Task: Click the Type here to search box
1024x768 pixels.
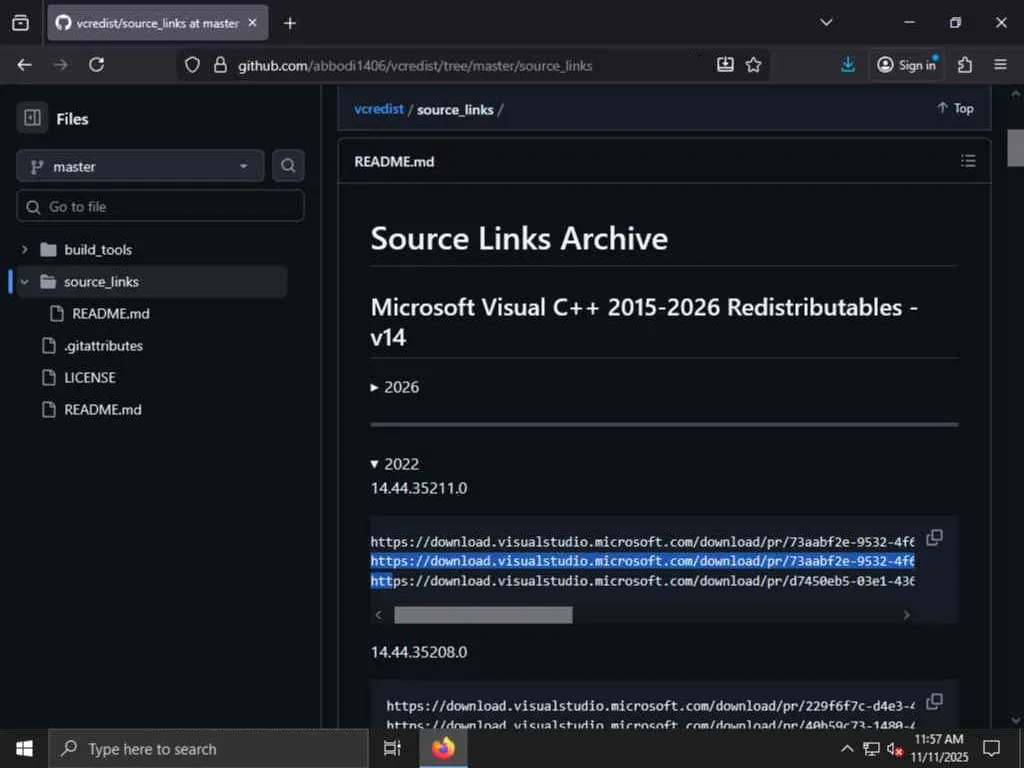Action: 209,748
